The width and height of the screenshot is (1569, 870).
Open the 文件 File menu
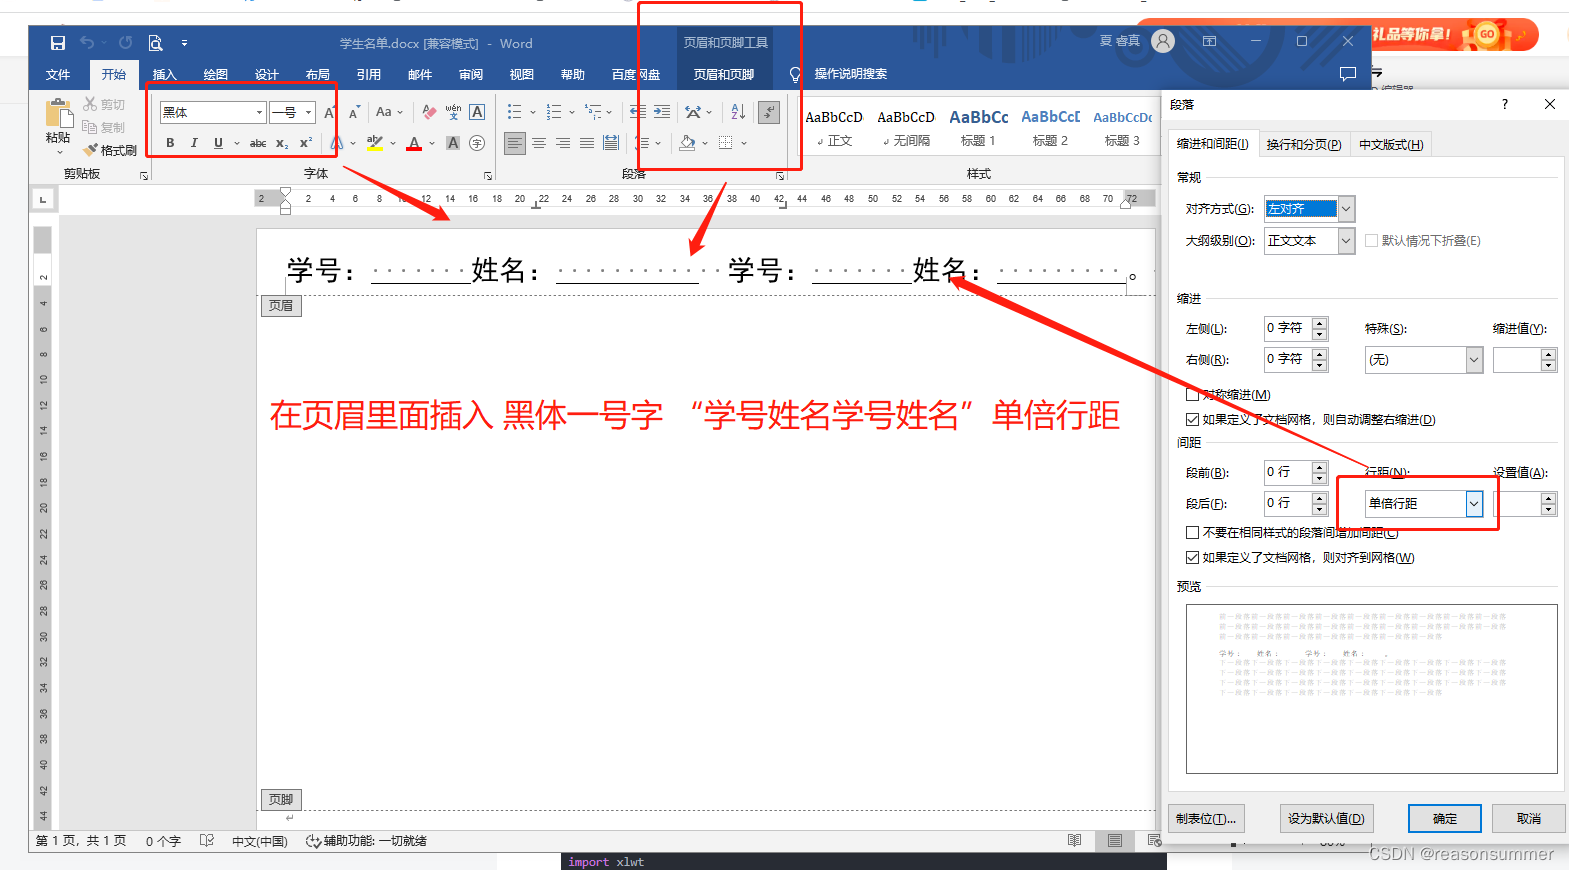pos(58,75)
